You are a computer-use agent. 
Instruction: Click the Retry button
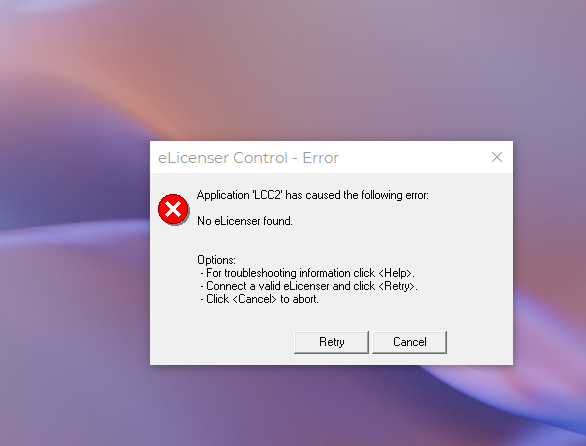tap(331, 342)
